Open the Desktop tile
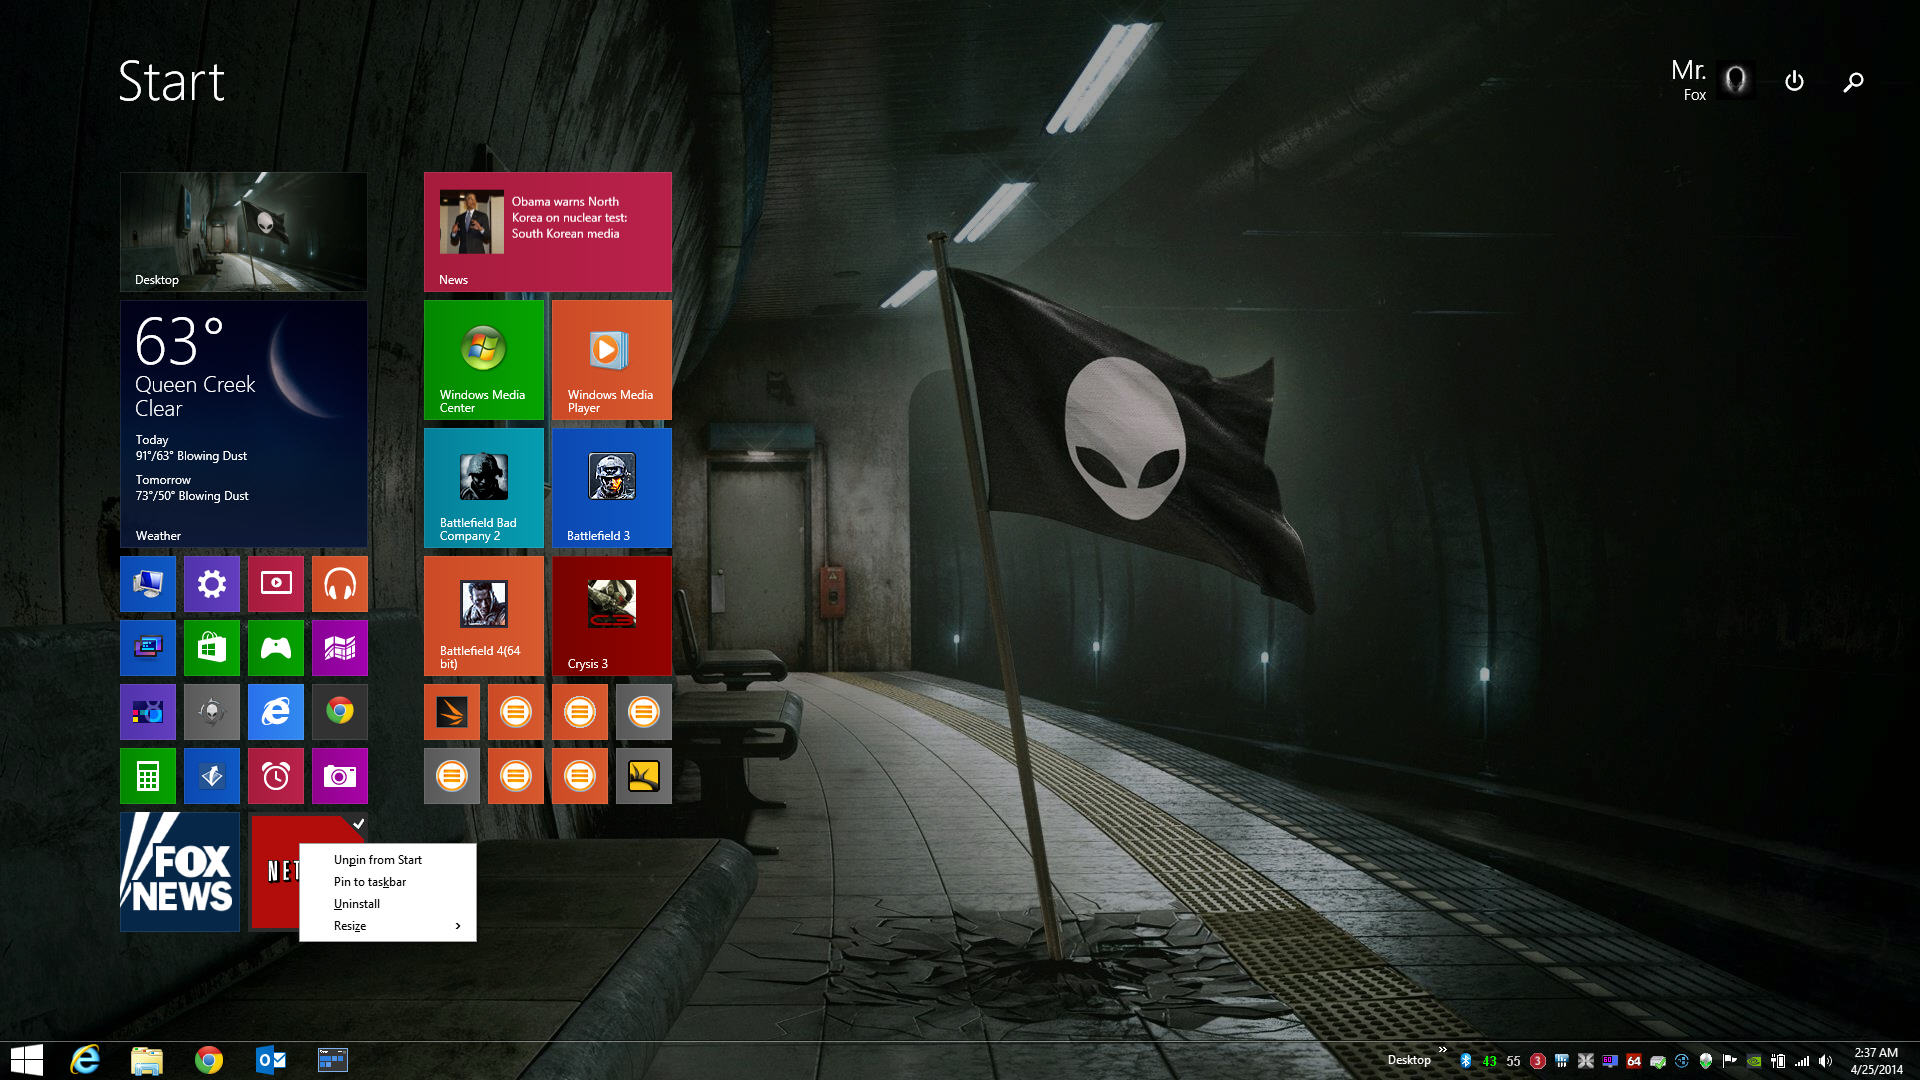The height and width of the screenshot is (1080, 1920). pos(243,231)
